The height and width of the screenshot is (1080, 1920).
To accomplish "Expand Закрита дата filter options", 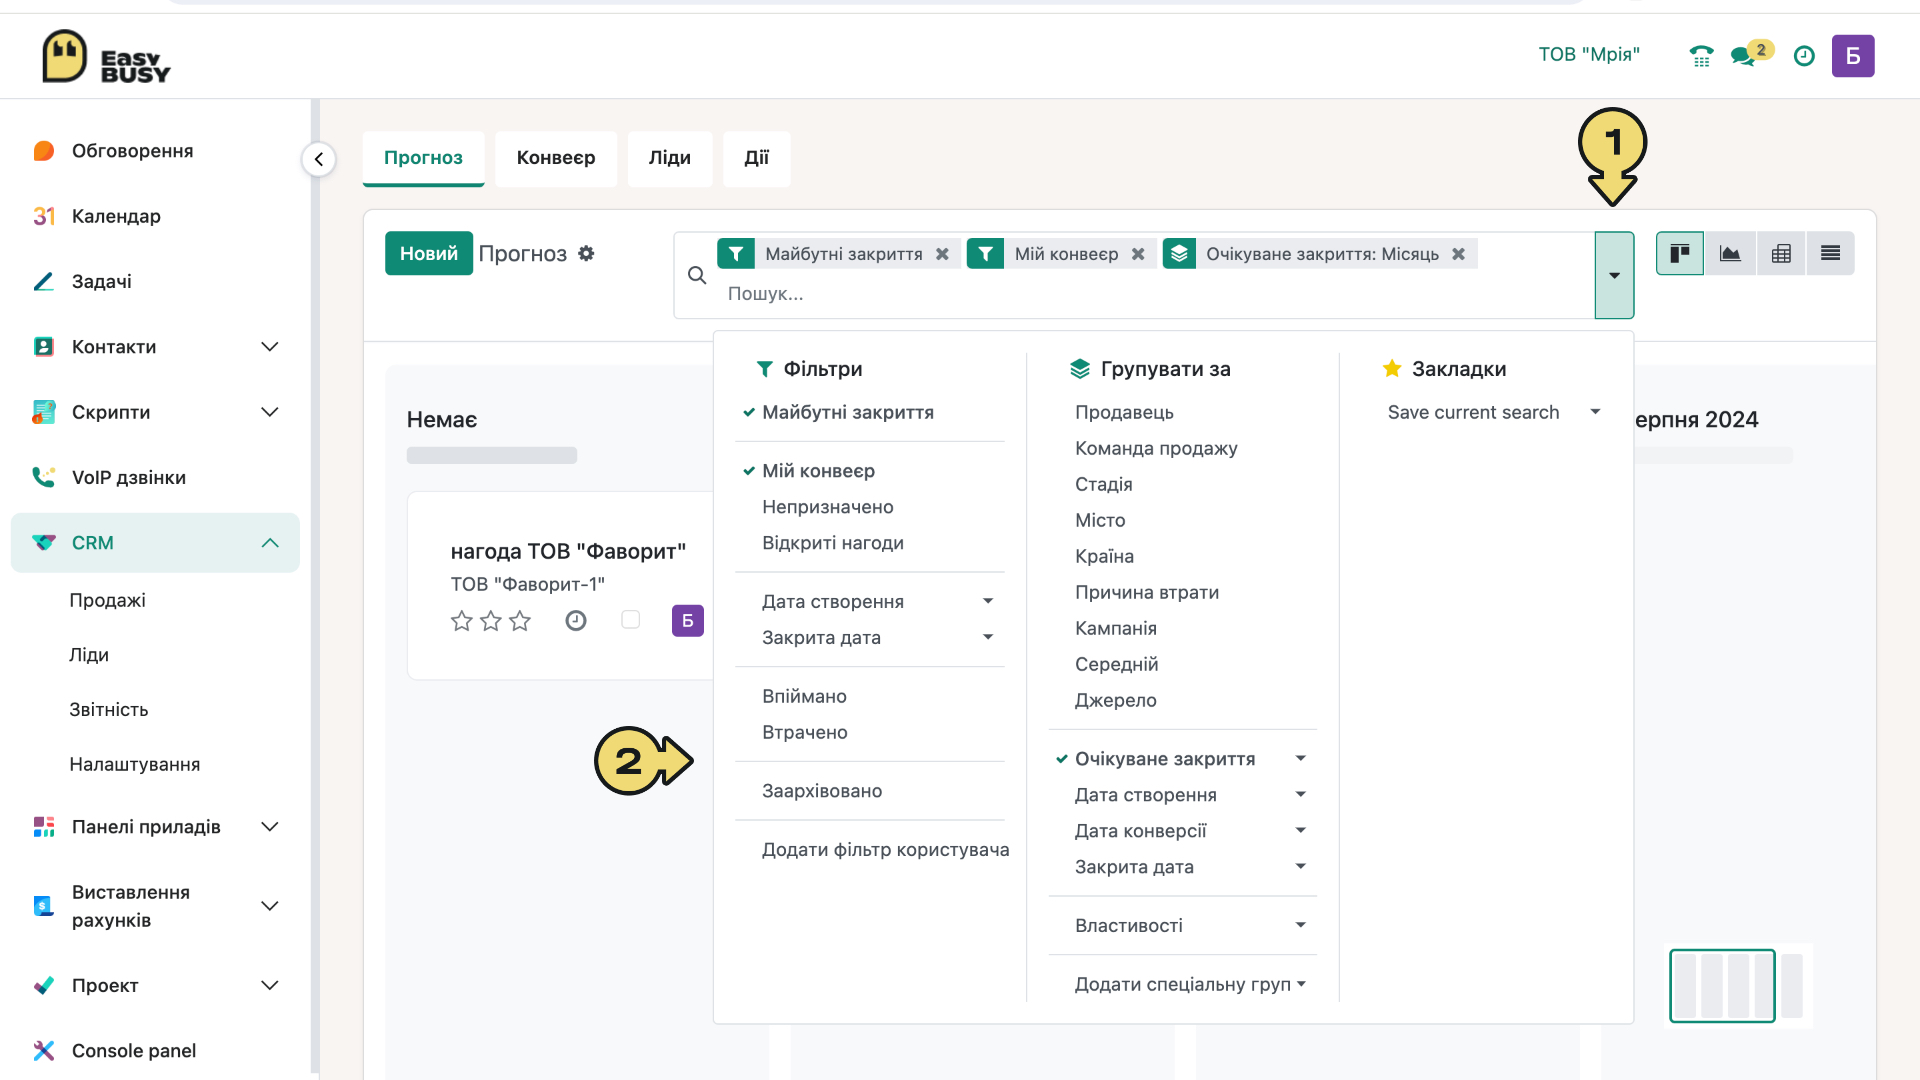I will tap(988, 637).
